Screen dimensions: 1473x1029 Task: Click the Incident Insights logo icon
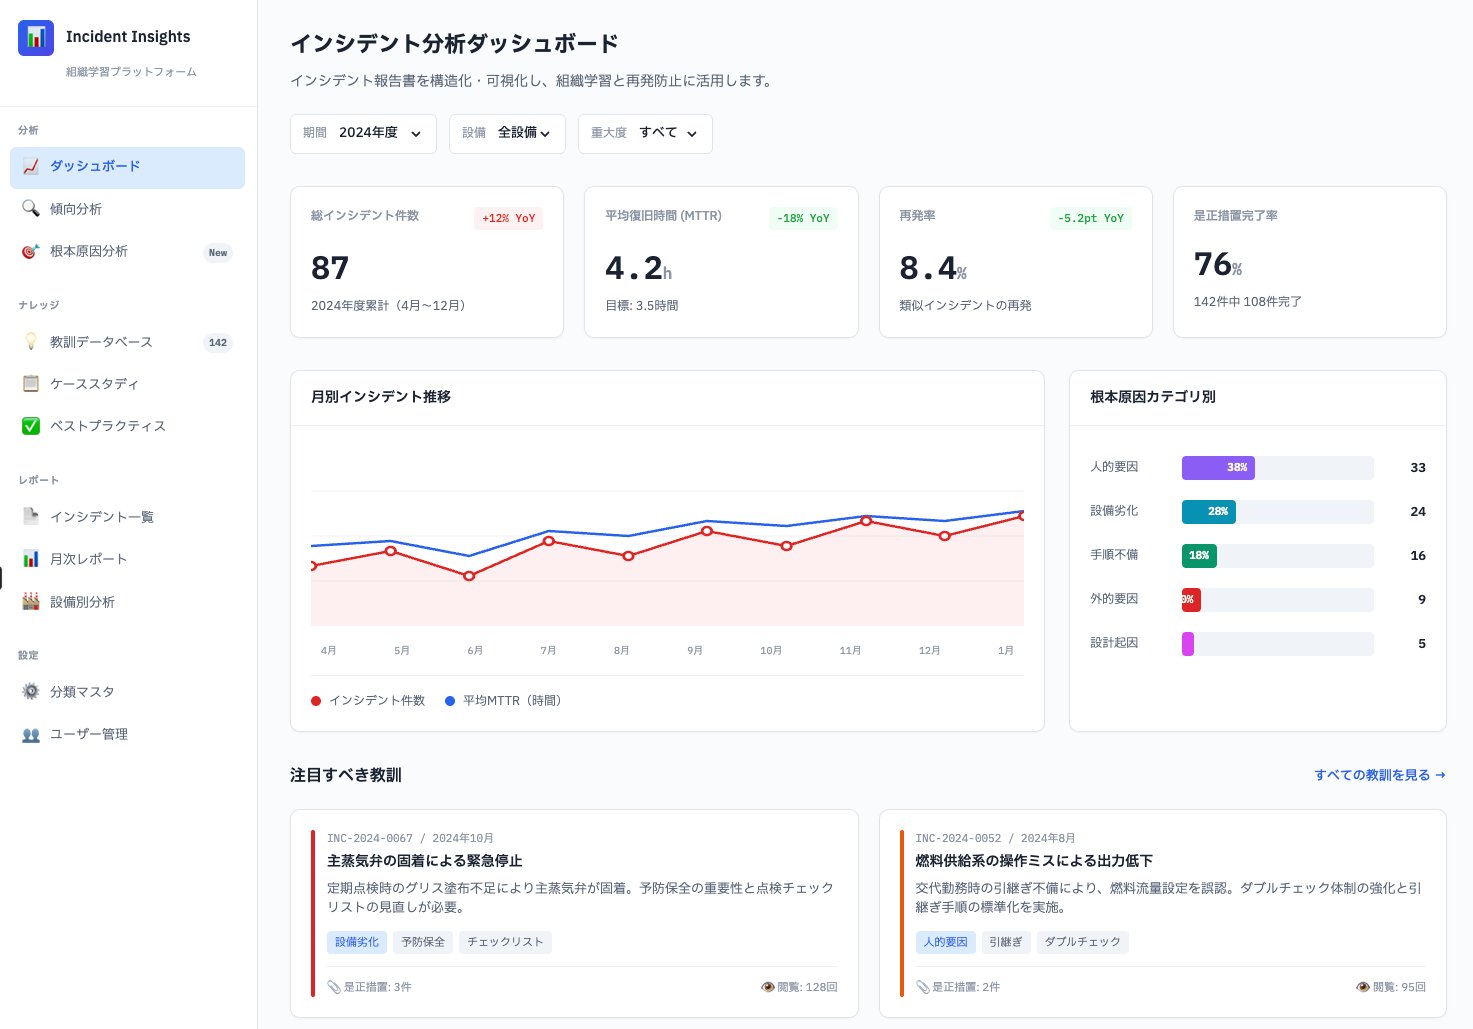tap(36, 38)
